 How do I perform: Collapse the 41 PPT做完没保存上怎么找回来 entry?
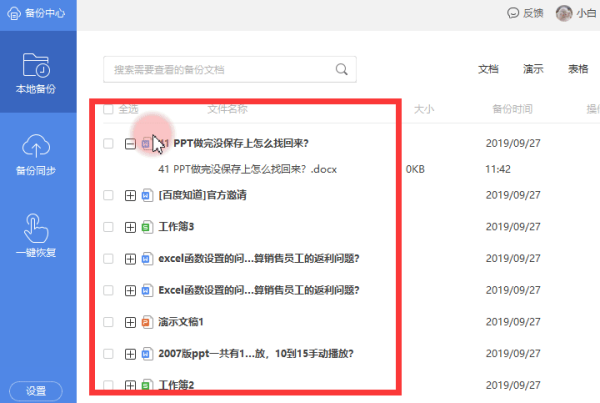tap(130, 144)
